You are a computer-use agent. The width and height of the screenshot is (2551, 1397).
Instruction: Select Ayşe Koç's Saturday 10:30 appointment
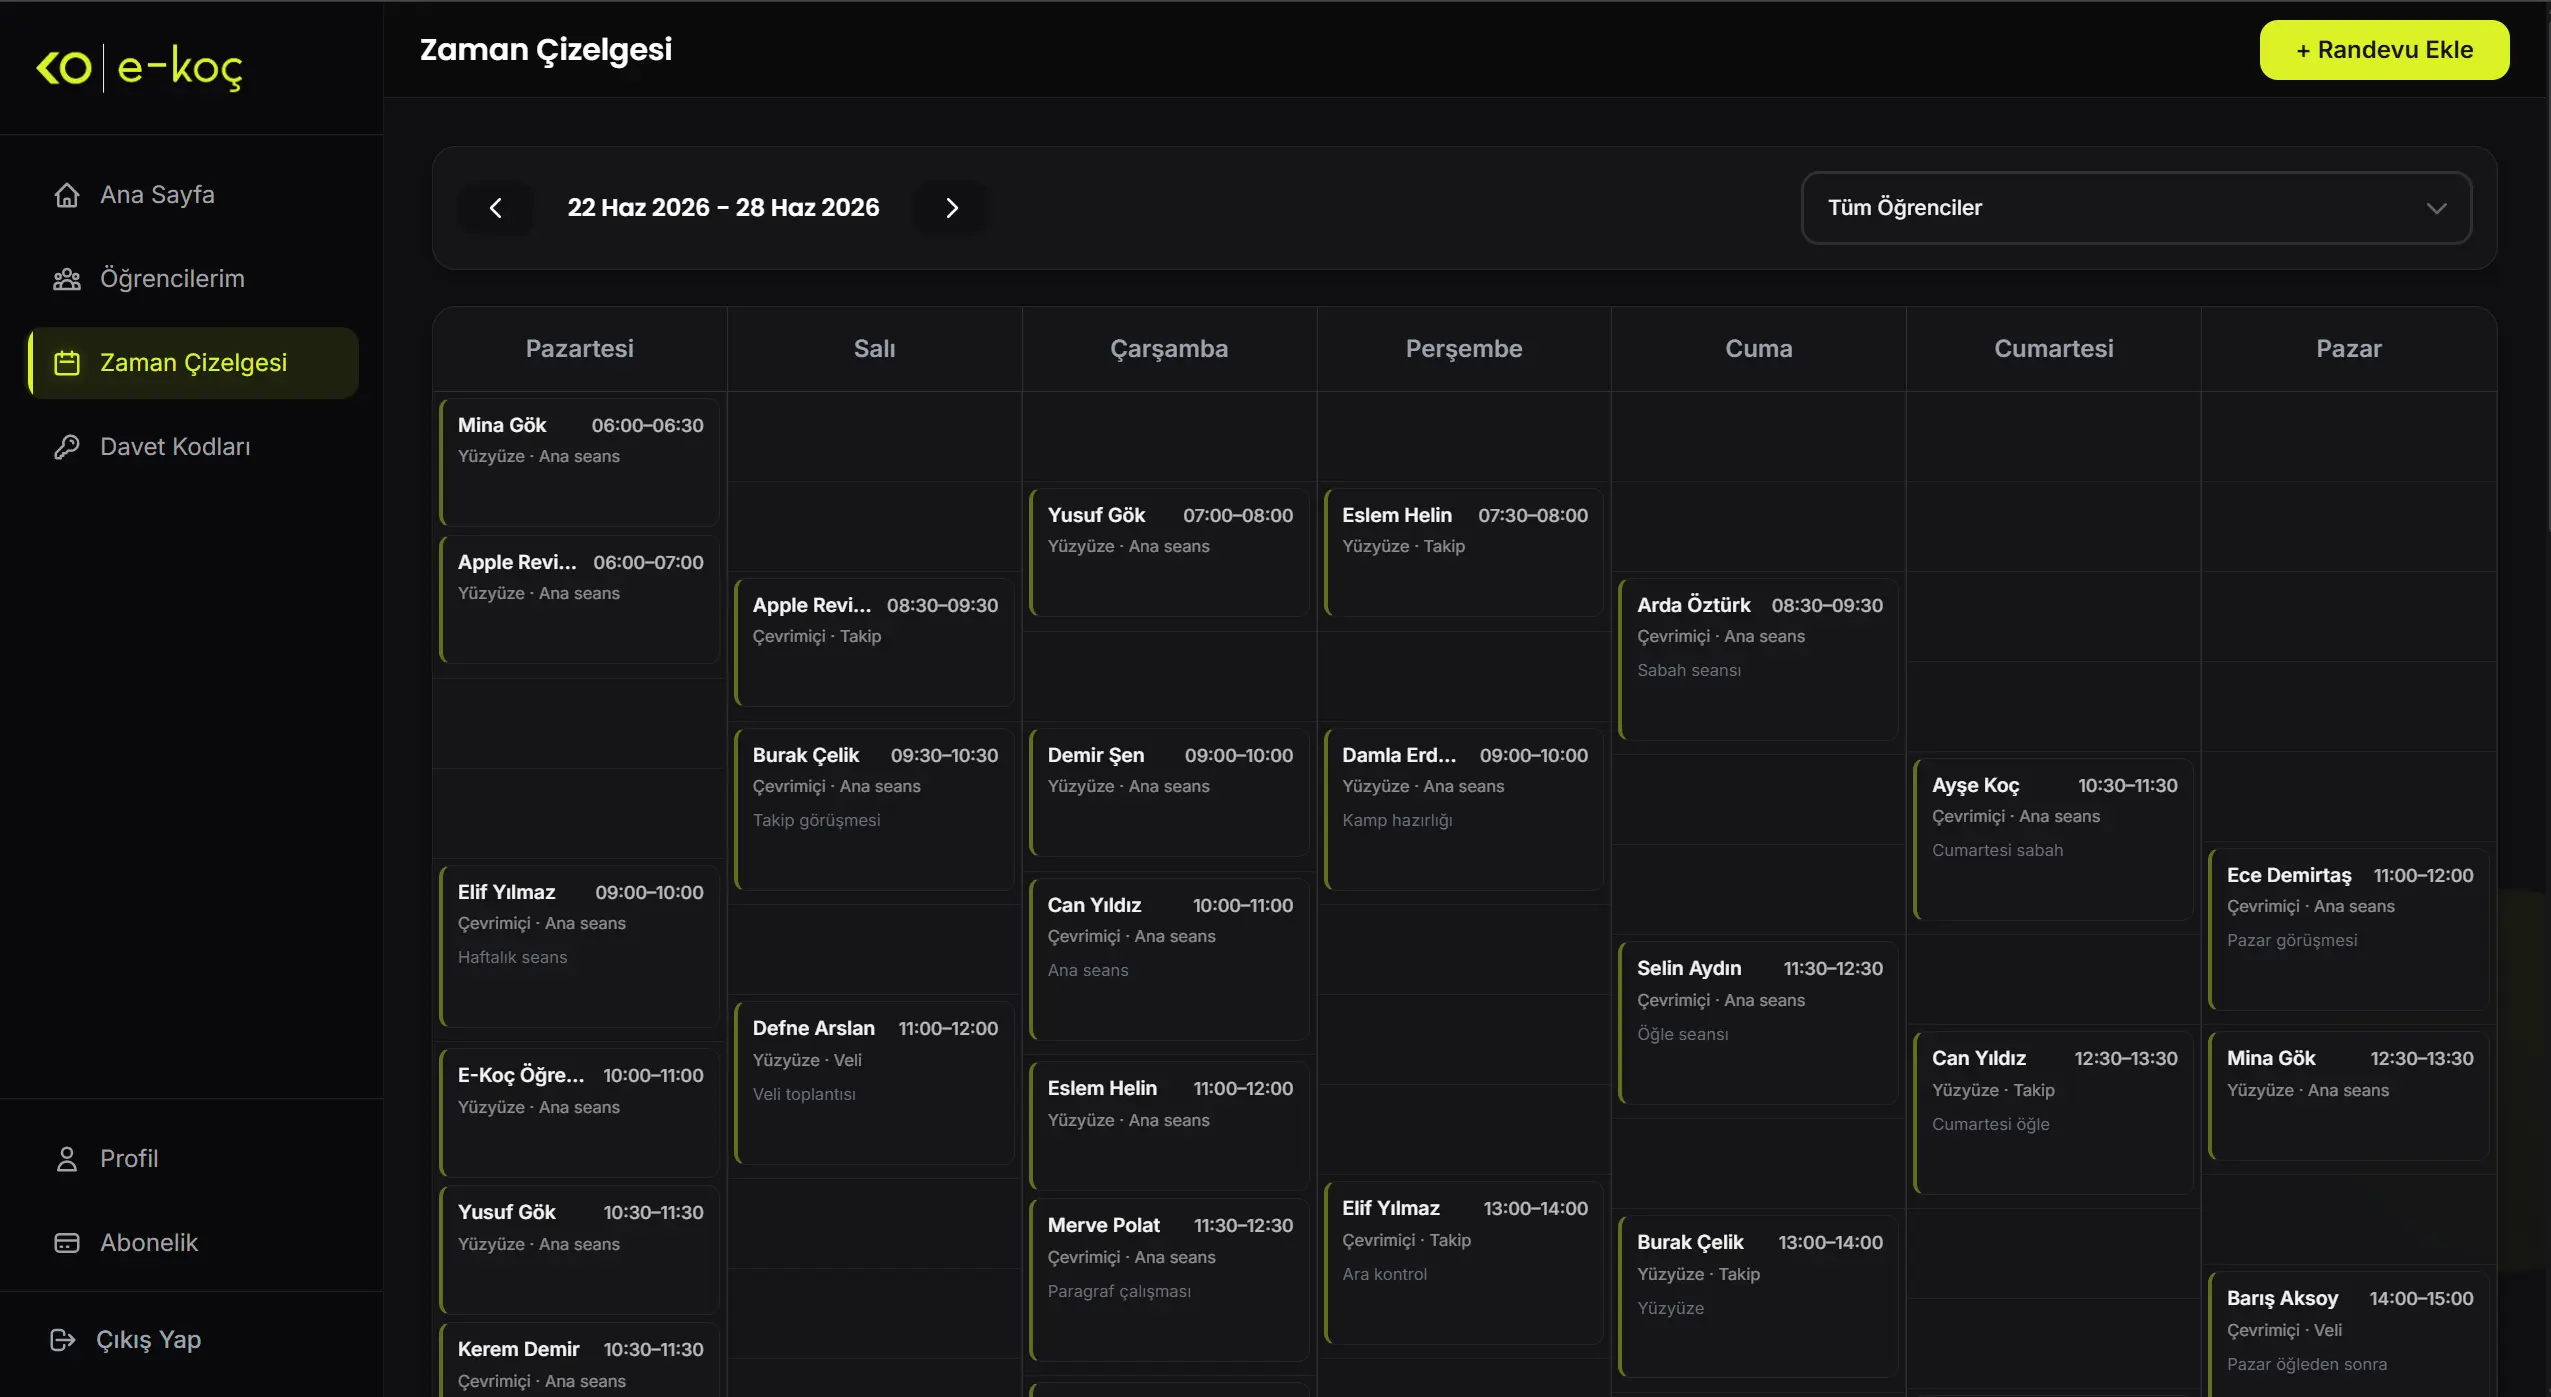click(2053, 839)
